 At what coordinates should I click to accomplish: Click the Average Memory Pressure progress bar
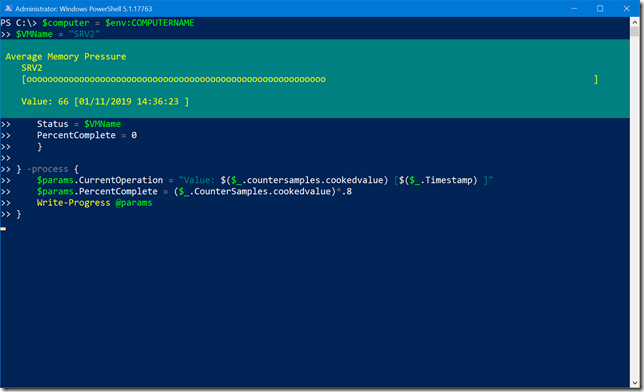(x=310, y=79)
